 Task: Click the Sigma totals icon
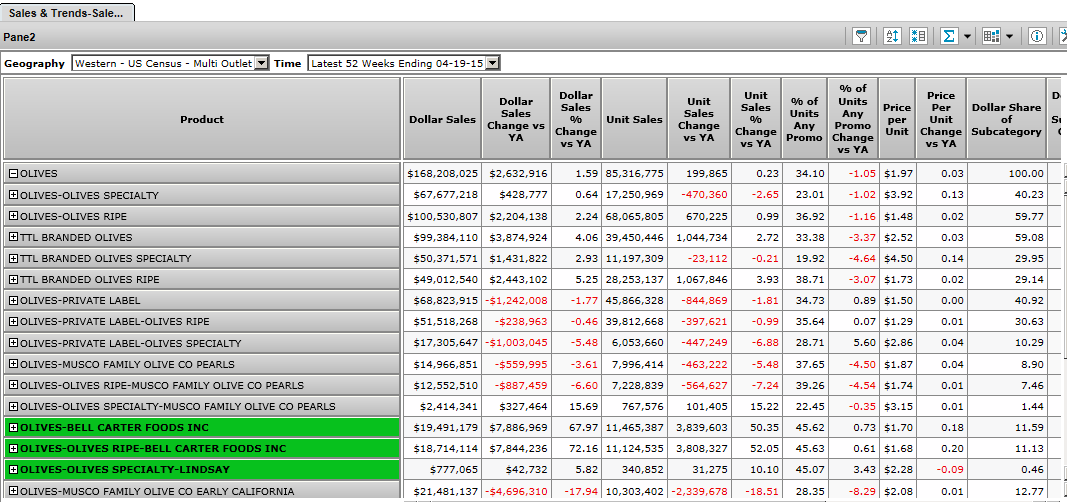(x=948, y=36)
